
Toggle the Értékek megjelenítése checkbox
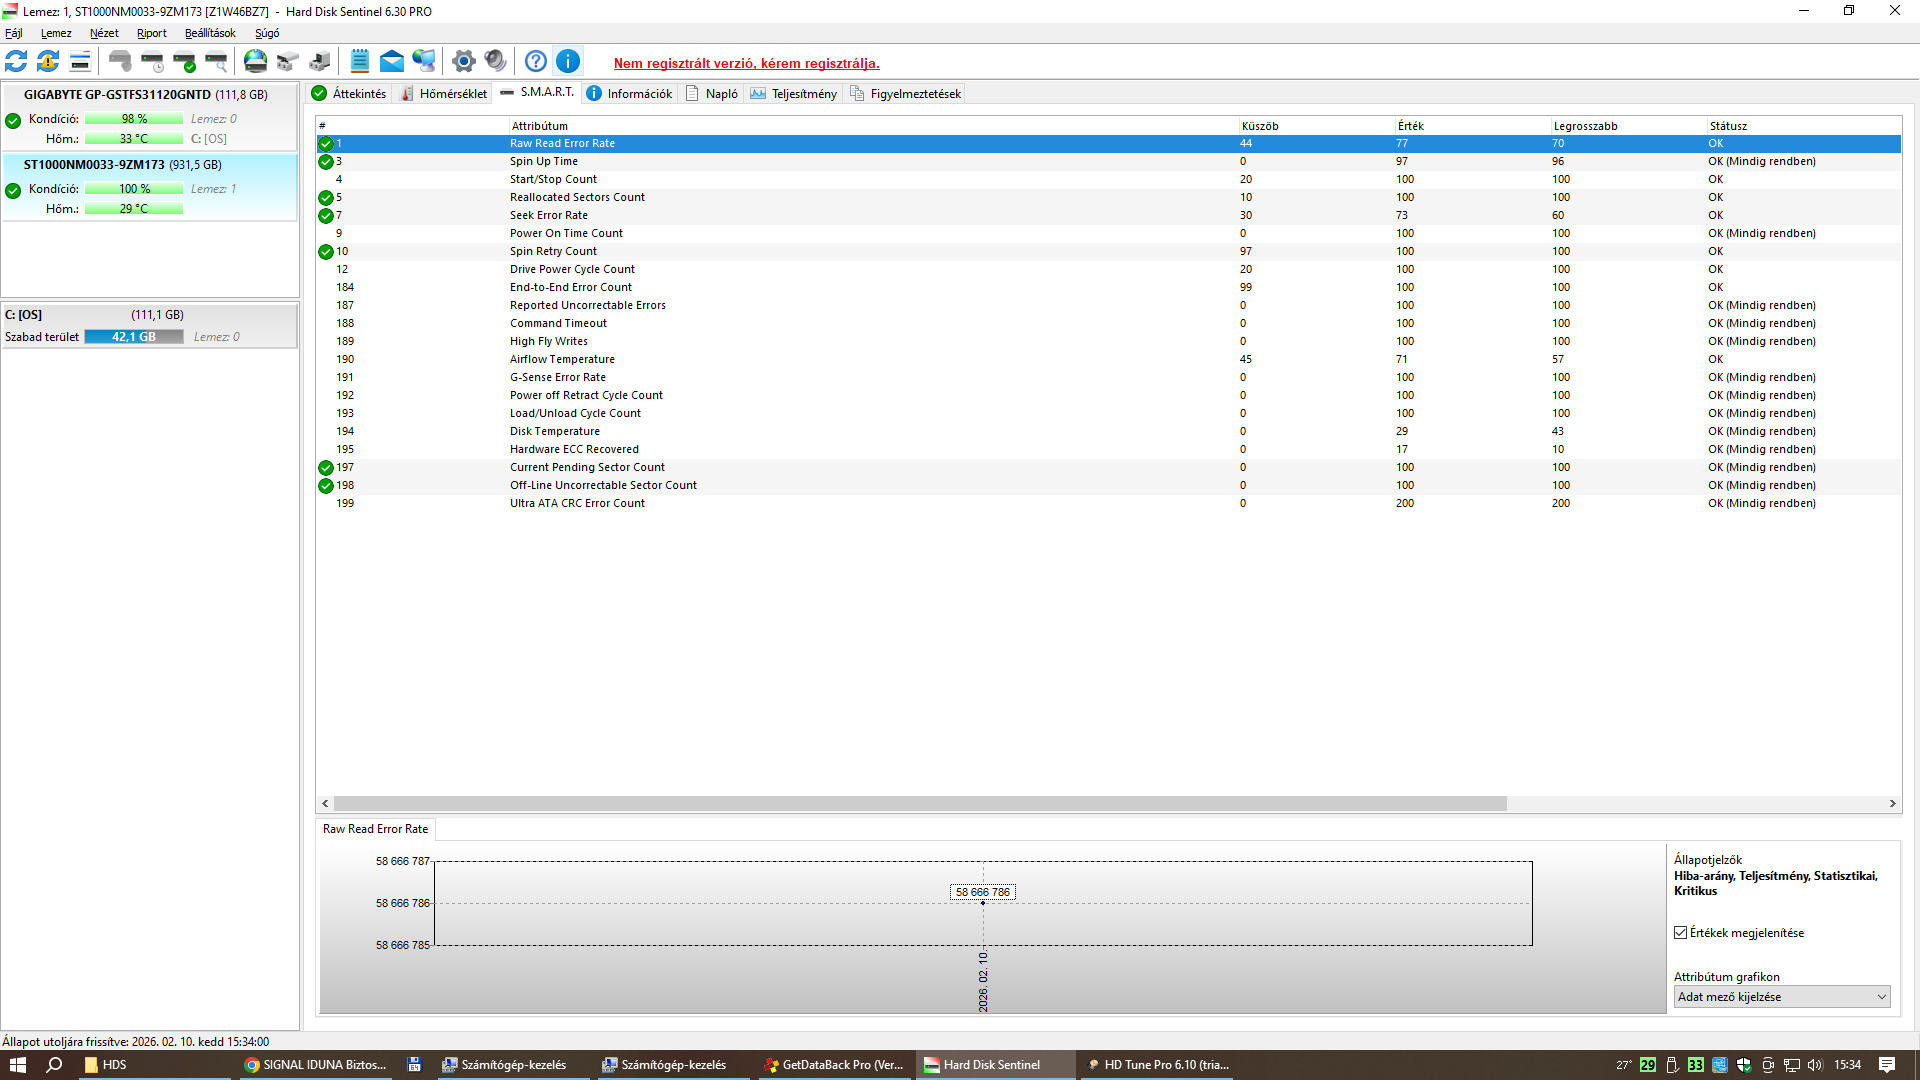[x=1681, y=933]
